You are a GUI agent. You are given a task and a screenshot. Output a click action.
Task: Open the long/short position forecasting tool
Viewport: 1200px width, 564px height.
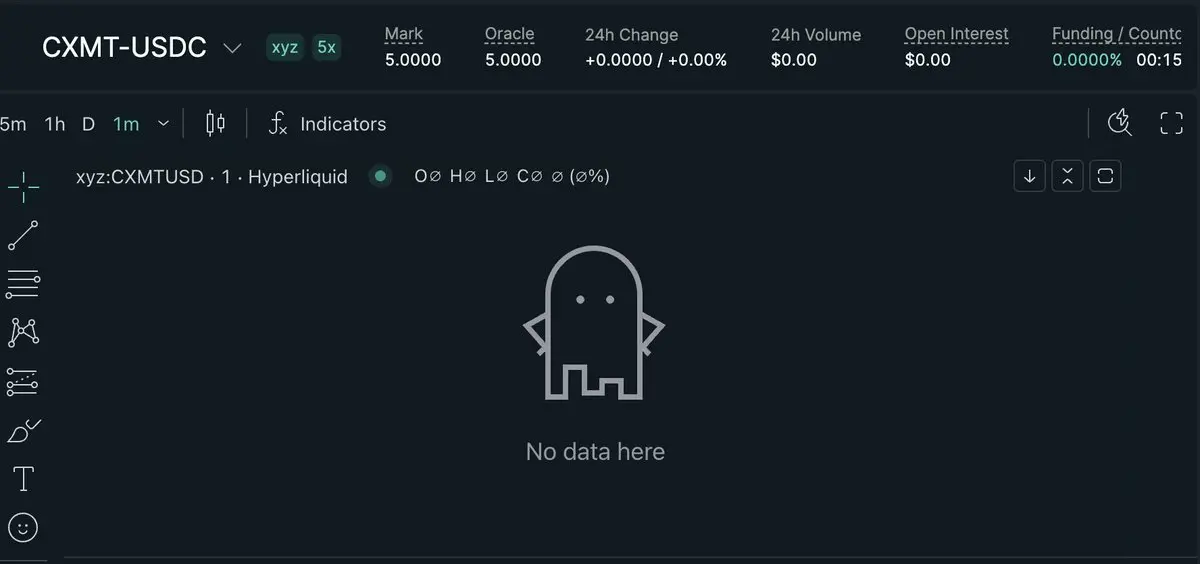point(23,381)
